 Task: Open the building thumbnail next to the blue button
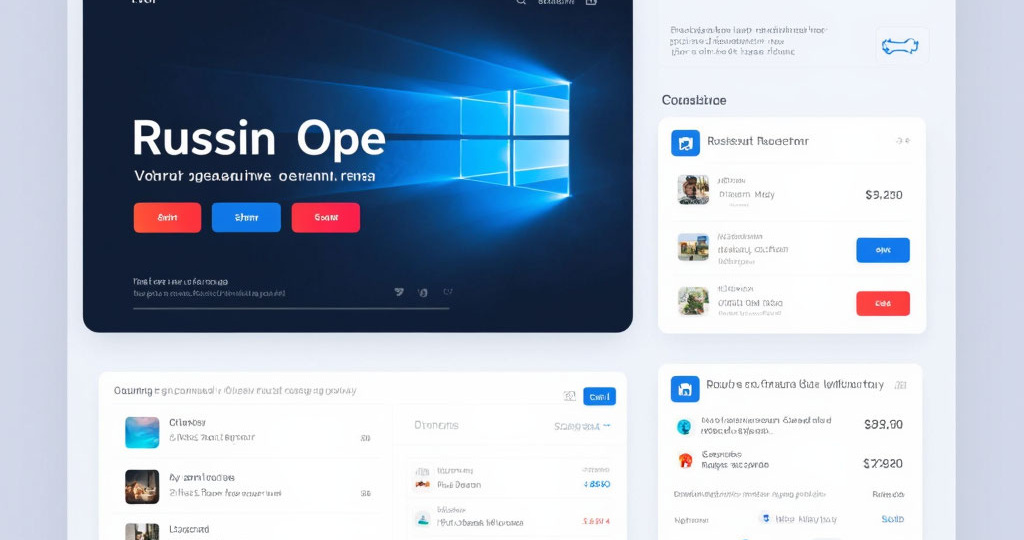pyautogui.click(x=693, y=247)
